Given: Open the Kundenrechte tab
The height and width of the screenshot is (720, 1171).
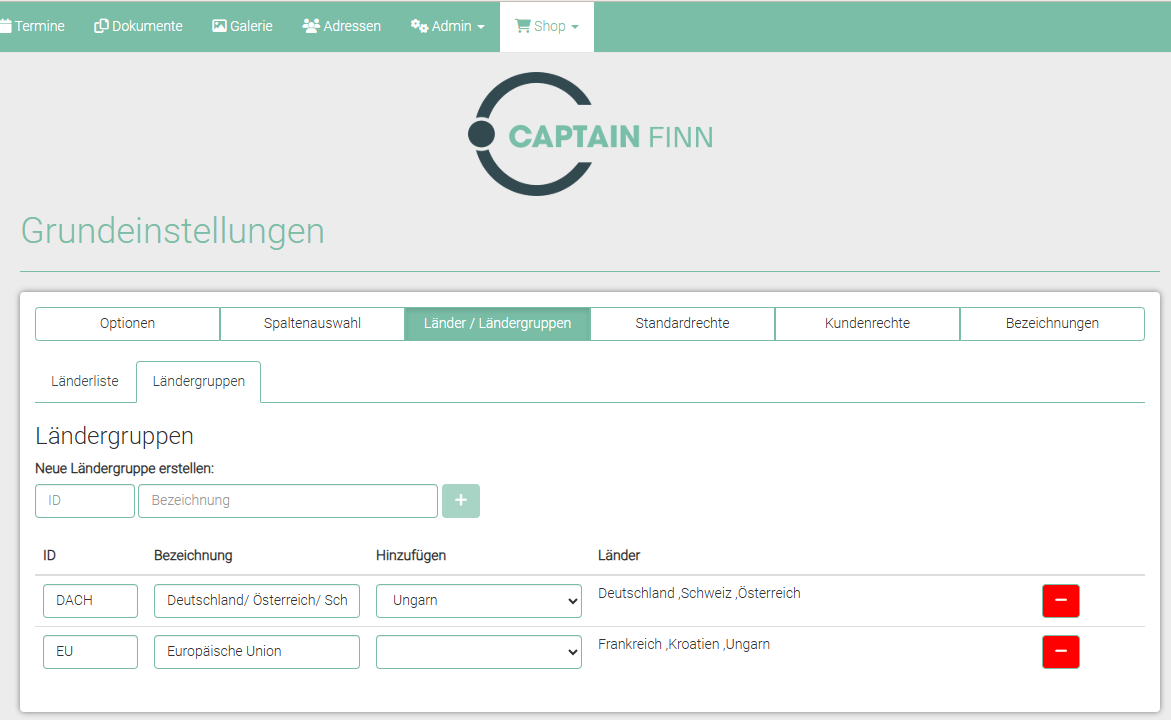Looking at the screenshot, I should (x=867, y=324).
